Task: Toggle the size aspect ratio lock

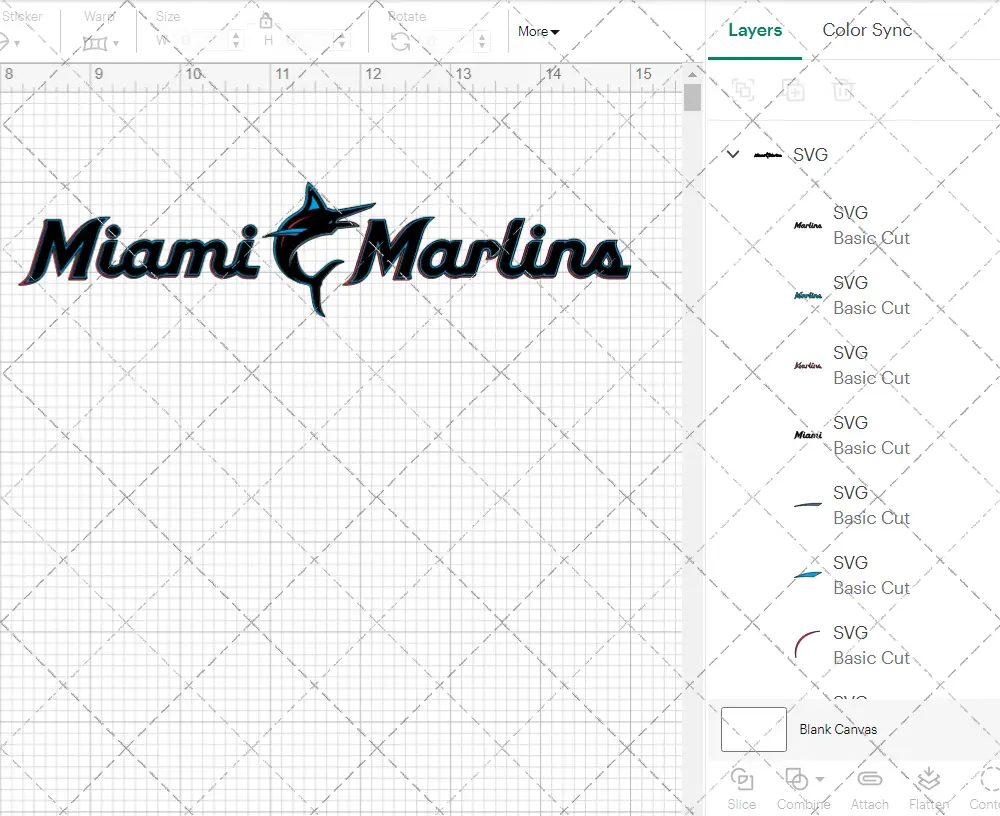Action: (x=266, y=22)
